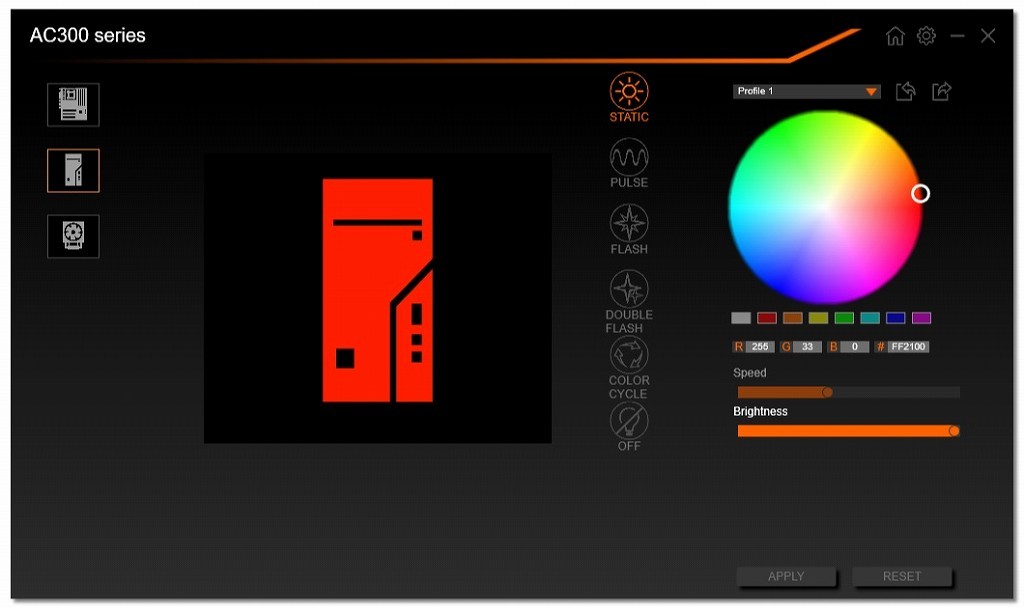
Task: Select the FLASH lighting mode
Action: point(629,229)
